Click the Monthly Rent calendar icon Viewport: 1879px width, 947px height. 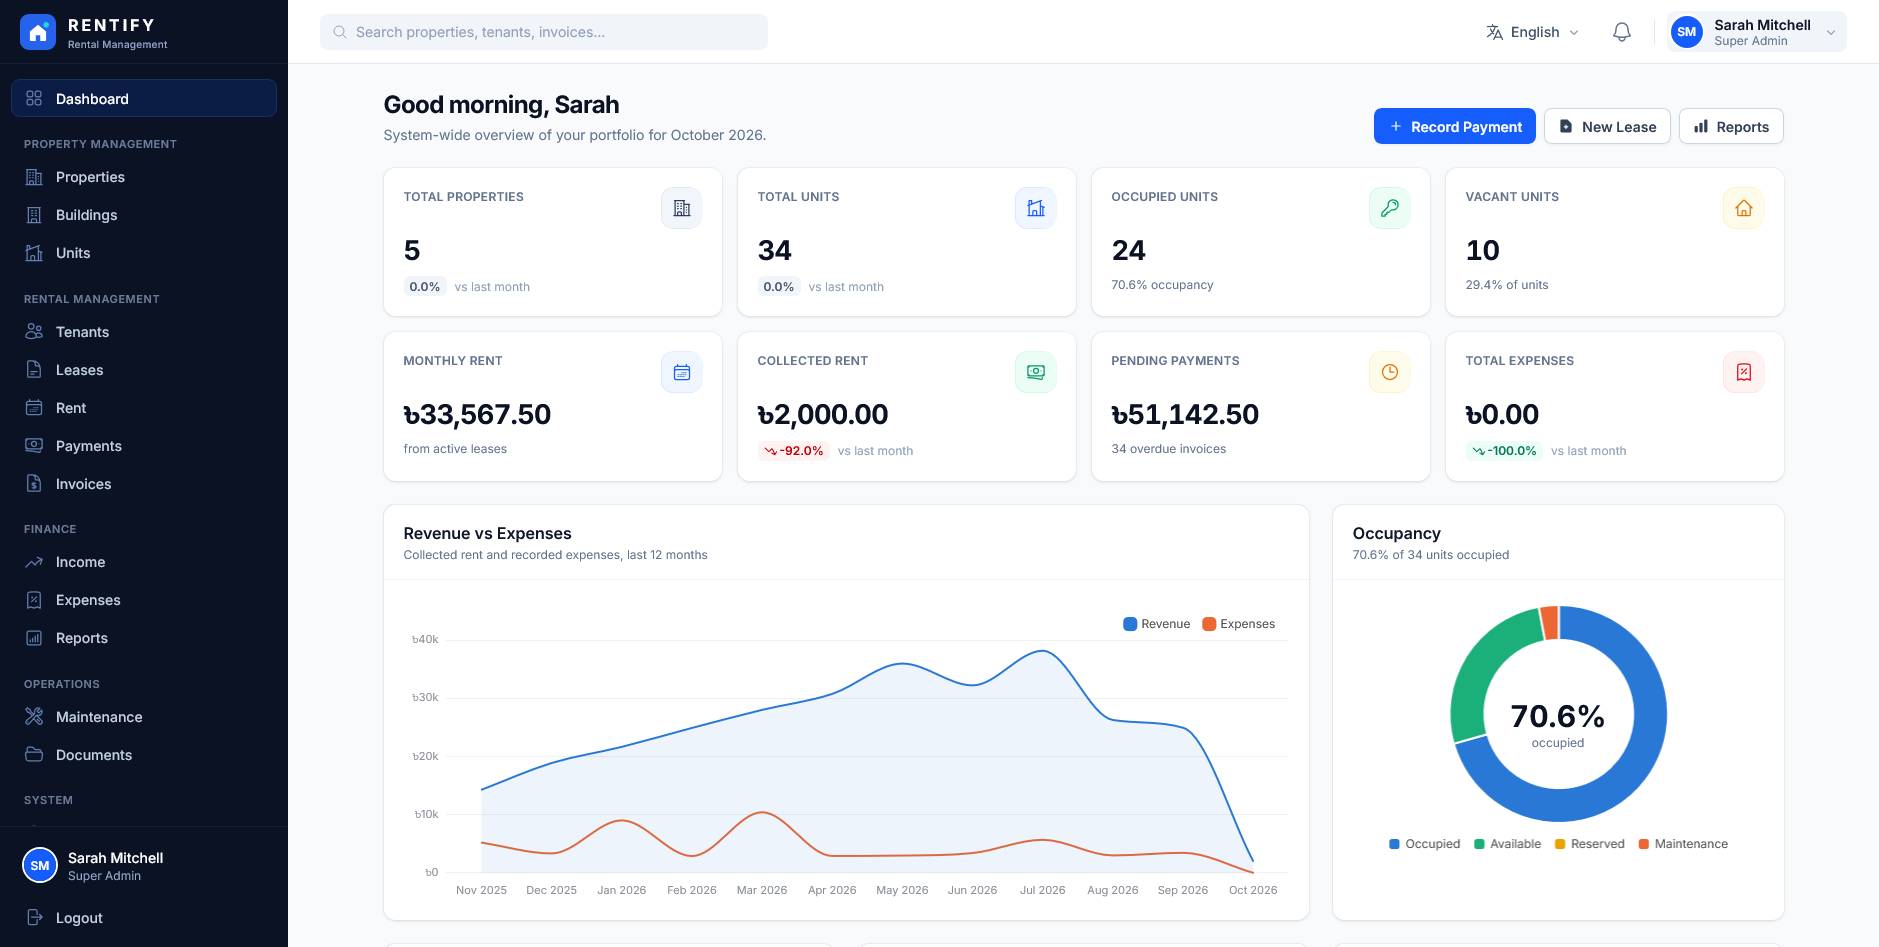682,372
